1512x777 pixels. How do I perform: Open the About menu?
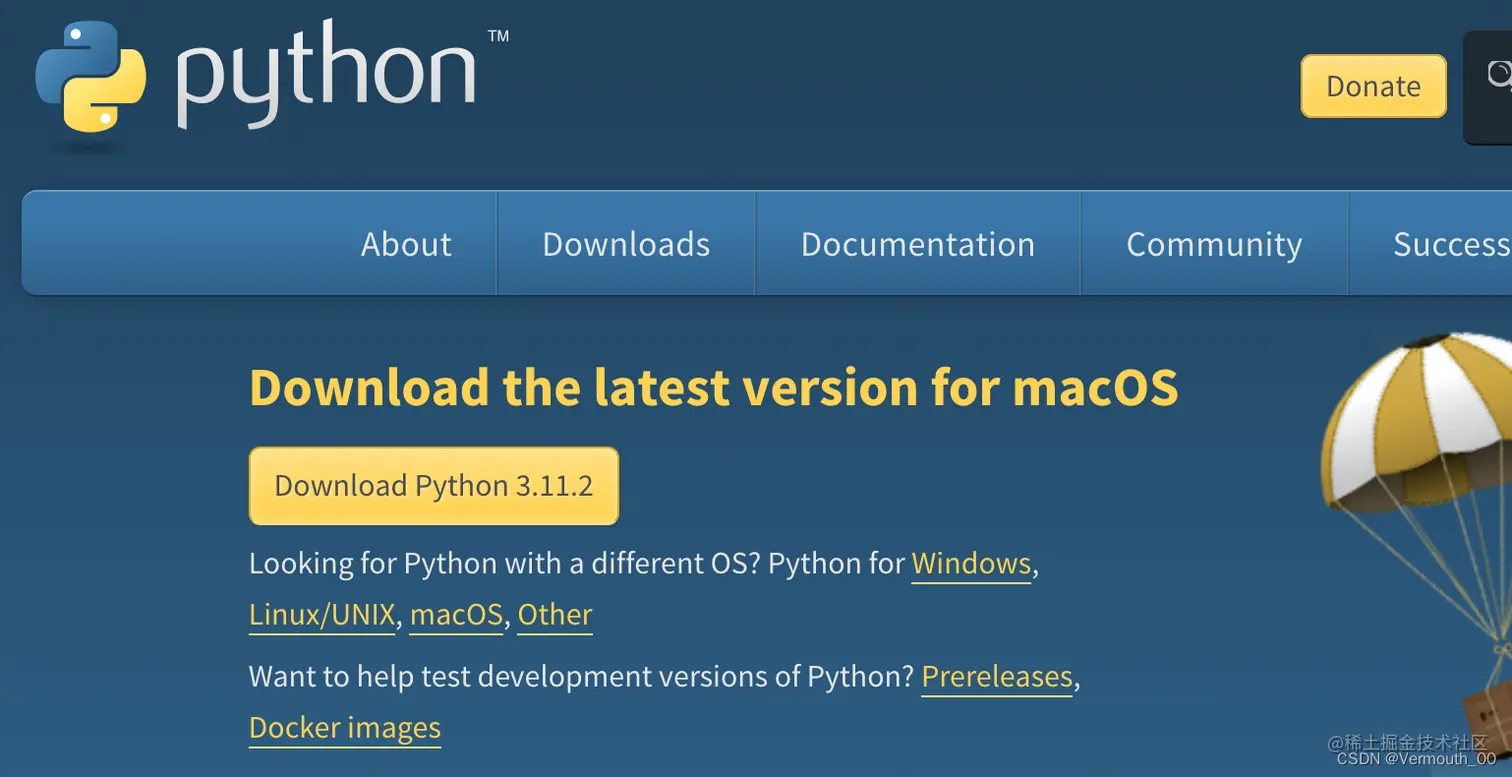click(x=406, y=244)
